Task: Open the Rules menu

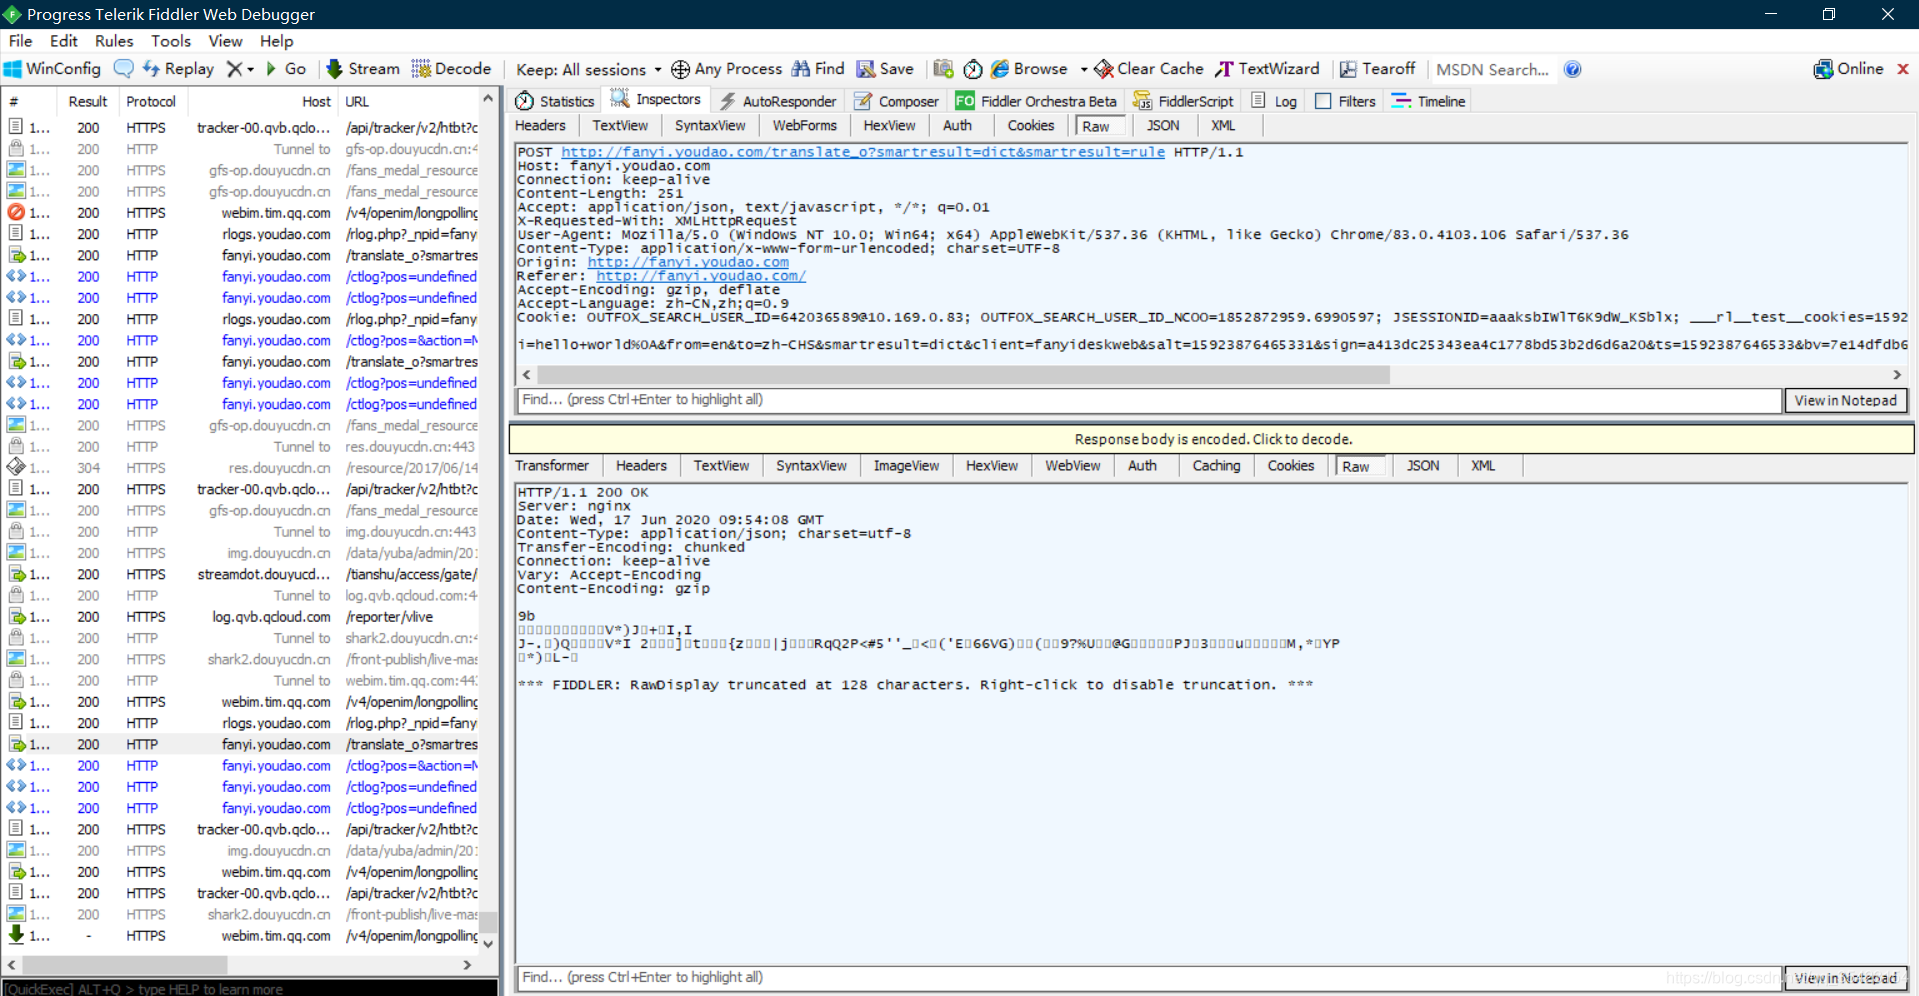Action: pos(114,41)
